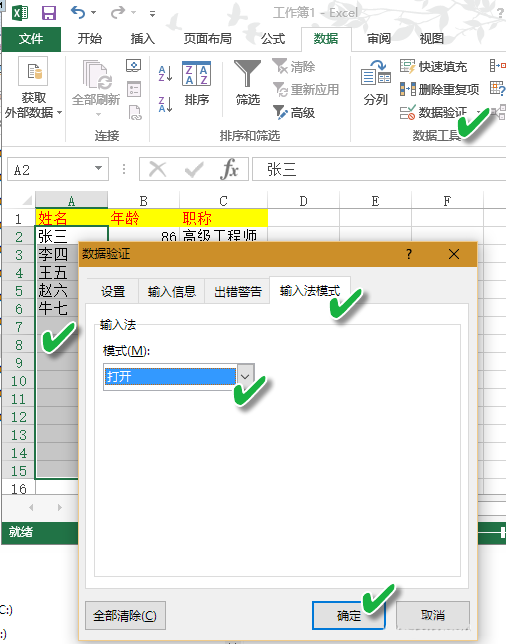Expand the 模式 dropdown showing 打开
The width and height of the screenshot is (506, 644).
pyautogui.click(x=245, y=376)
